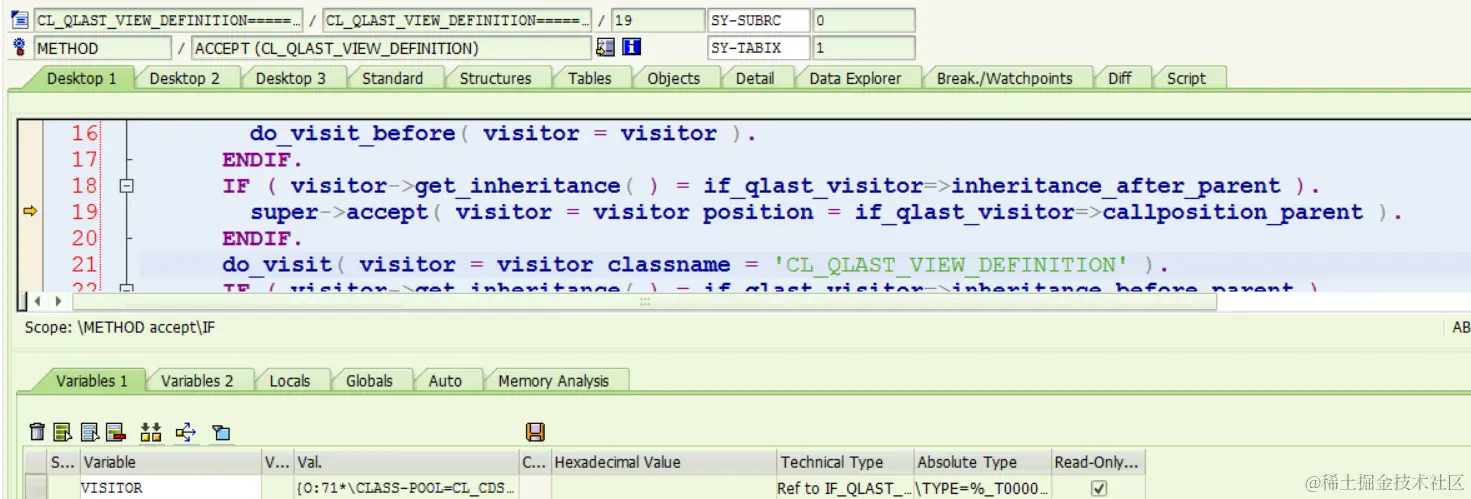Screen dimensions: 1471x499
Task: Click the second variables toolbar icon next to trash
Action: (x=63, y=432)
